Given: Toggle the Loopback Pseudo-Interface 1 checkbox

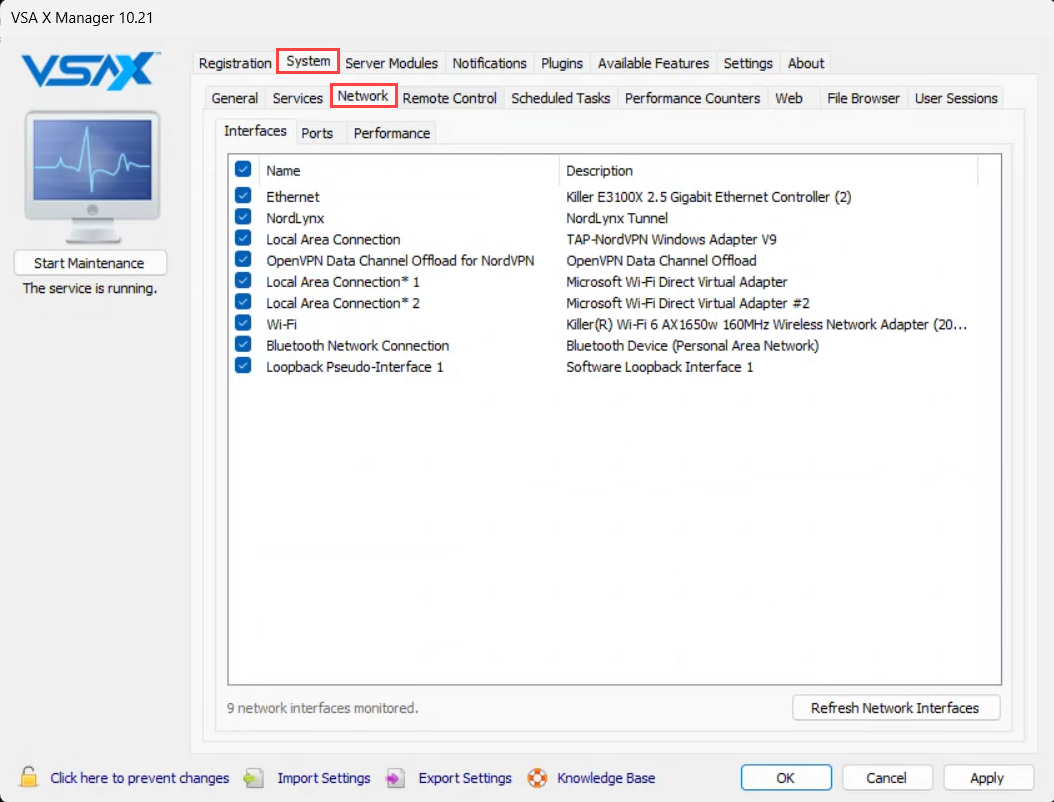Looking at the screenshot, I should (x=243, y=366).
